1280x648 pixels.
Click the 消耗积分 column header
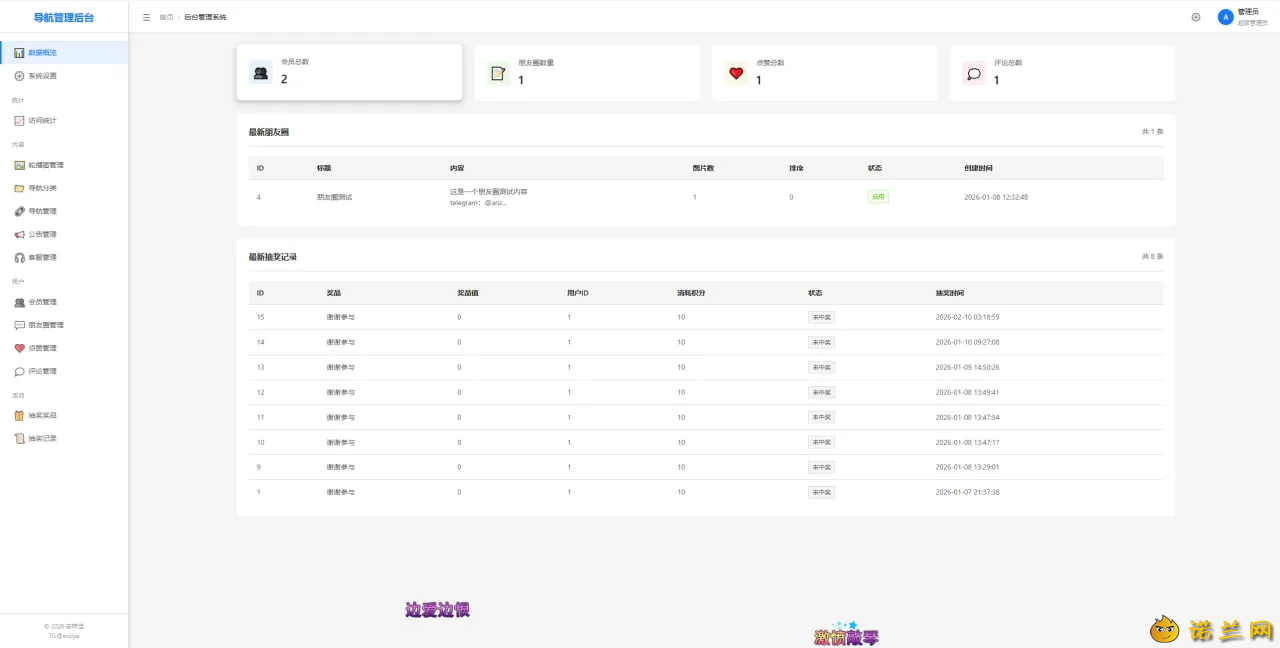point(691,293)
